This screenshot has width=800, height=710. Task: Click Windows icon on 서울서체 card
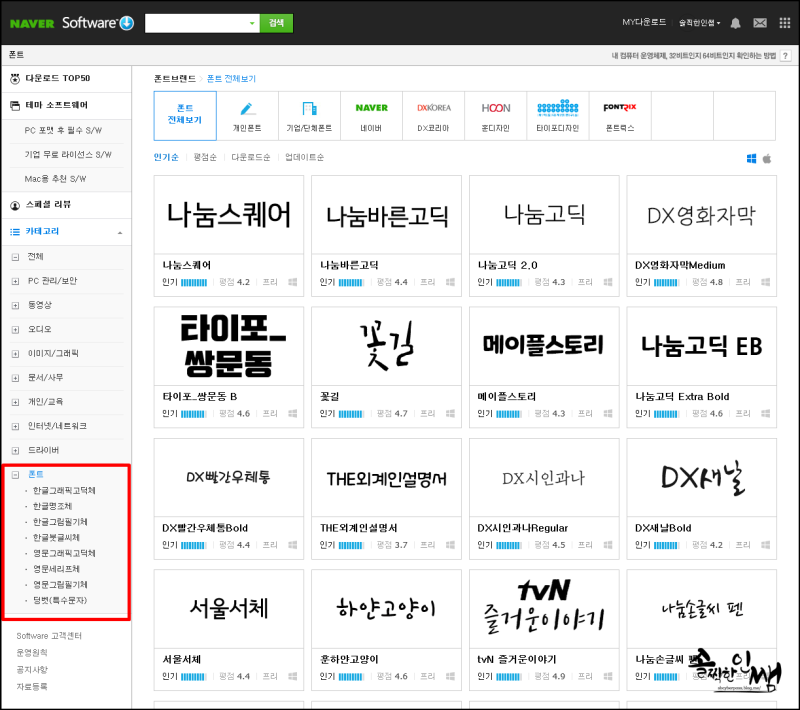point(292,676)
